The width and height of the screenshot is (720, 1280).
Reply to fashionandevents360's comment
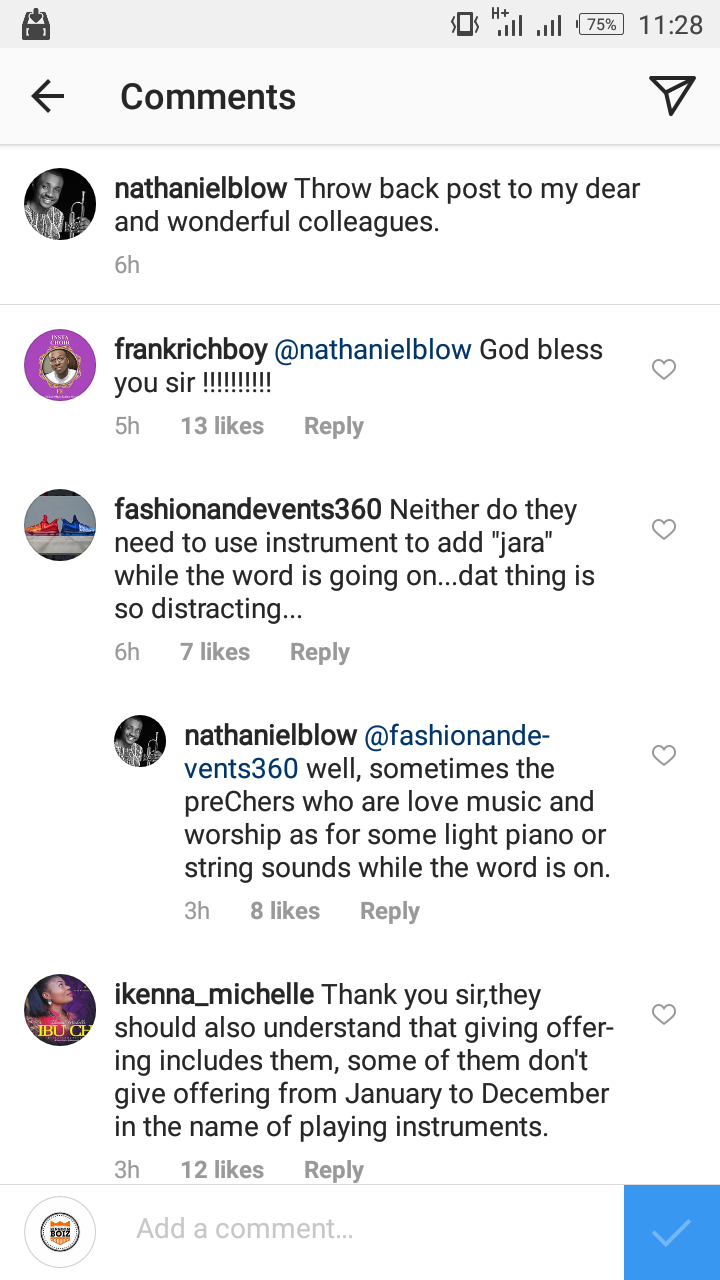[x=319, y=652]
